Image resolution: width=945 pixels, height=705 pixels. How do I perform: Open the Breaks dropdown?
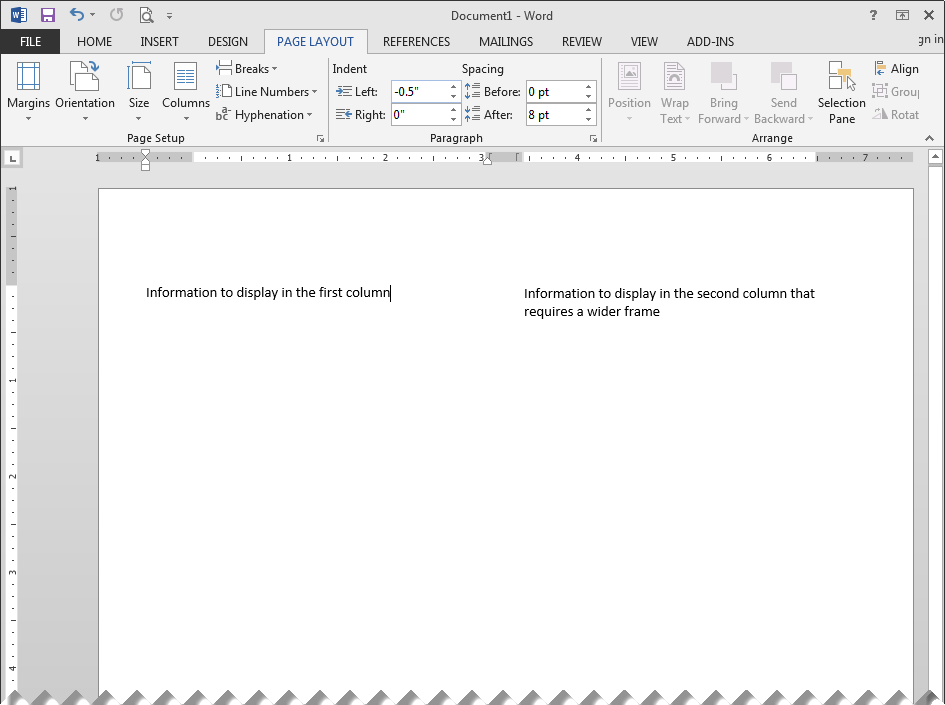247,68
